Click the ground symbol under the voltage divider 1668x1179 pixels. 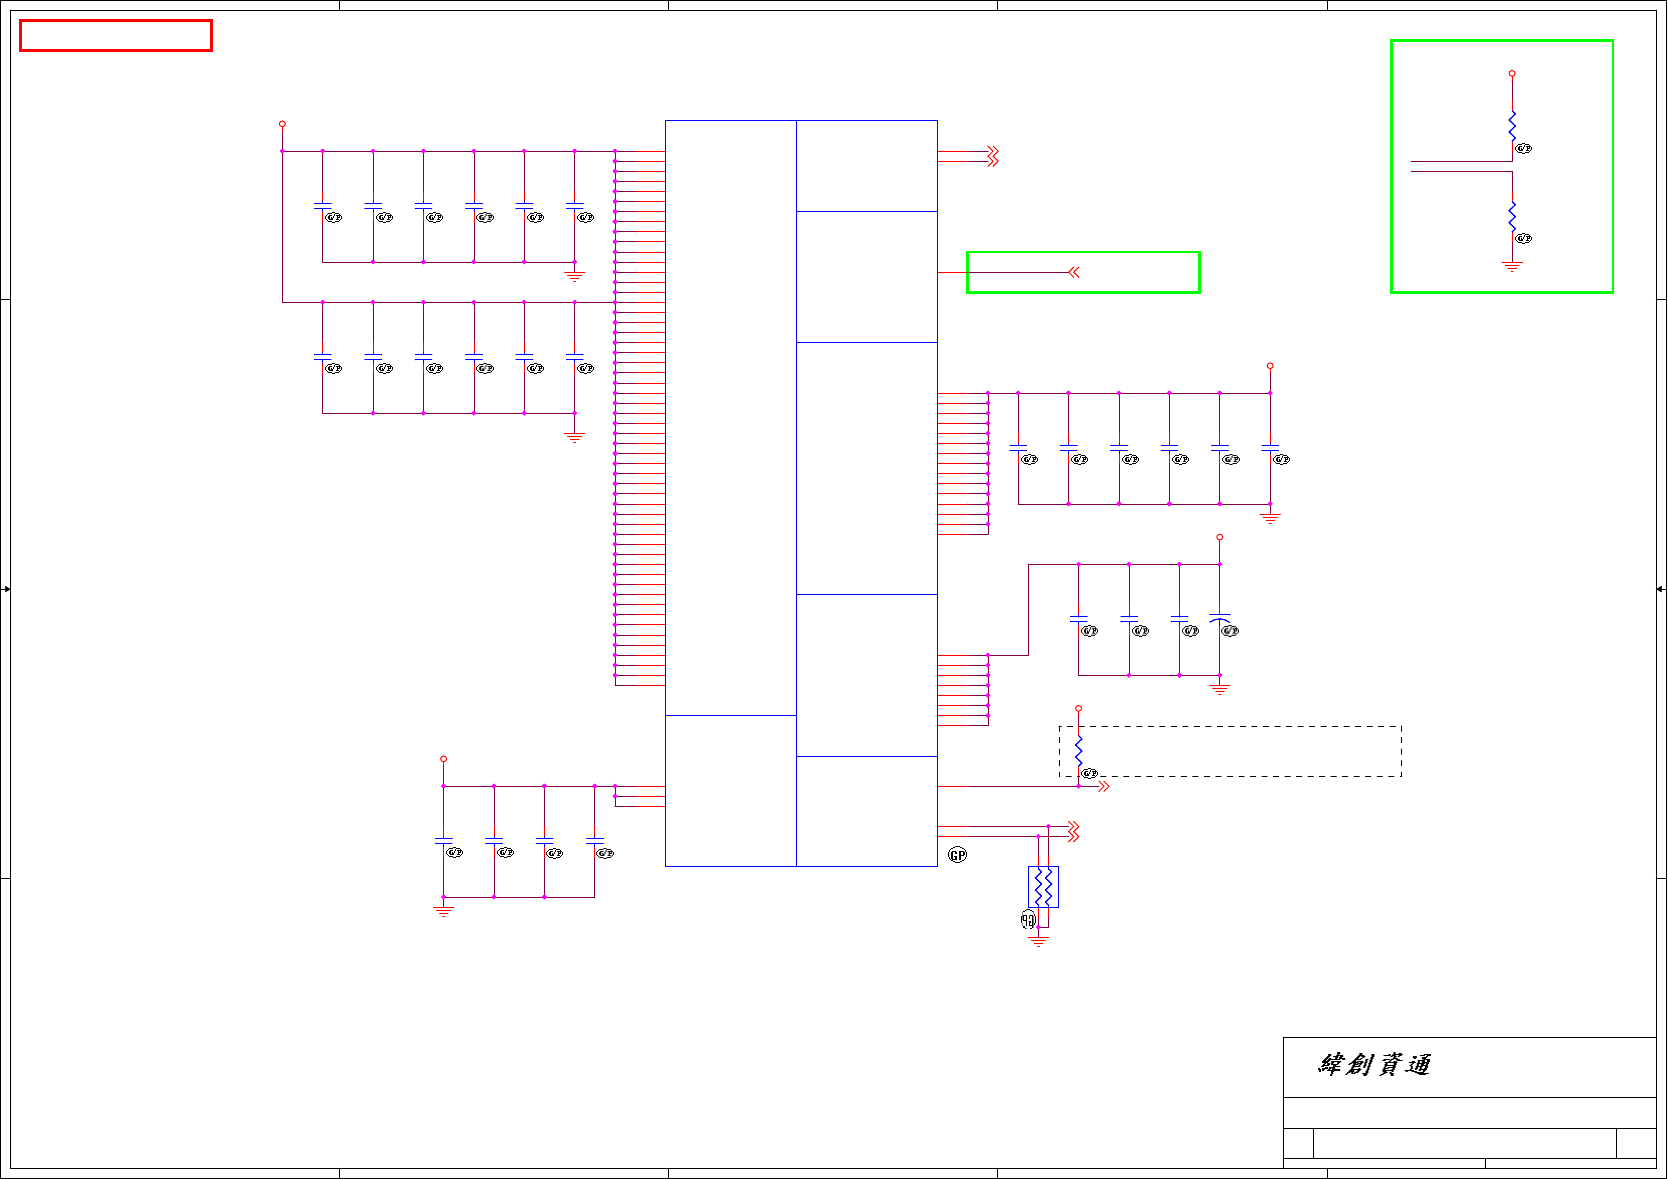point(1512,266)
